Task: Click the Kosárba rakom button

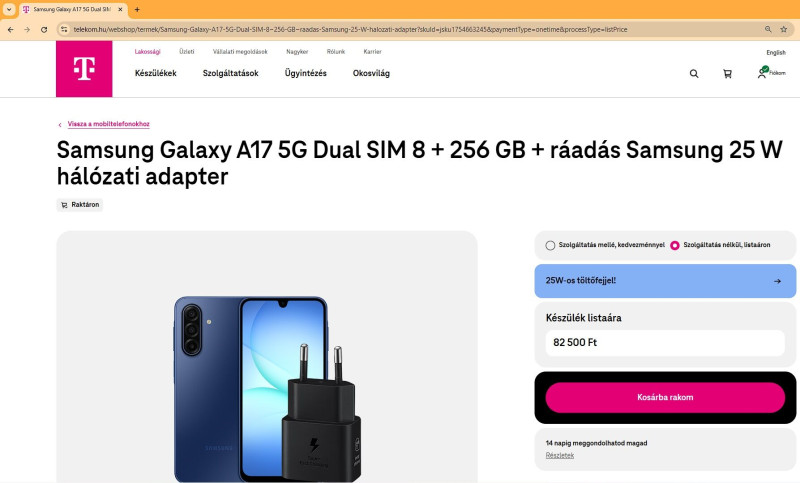Action: pos(665,397)
